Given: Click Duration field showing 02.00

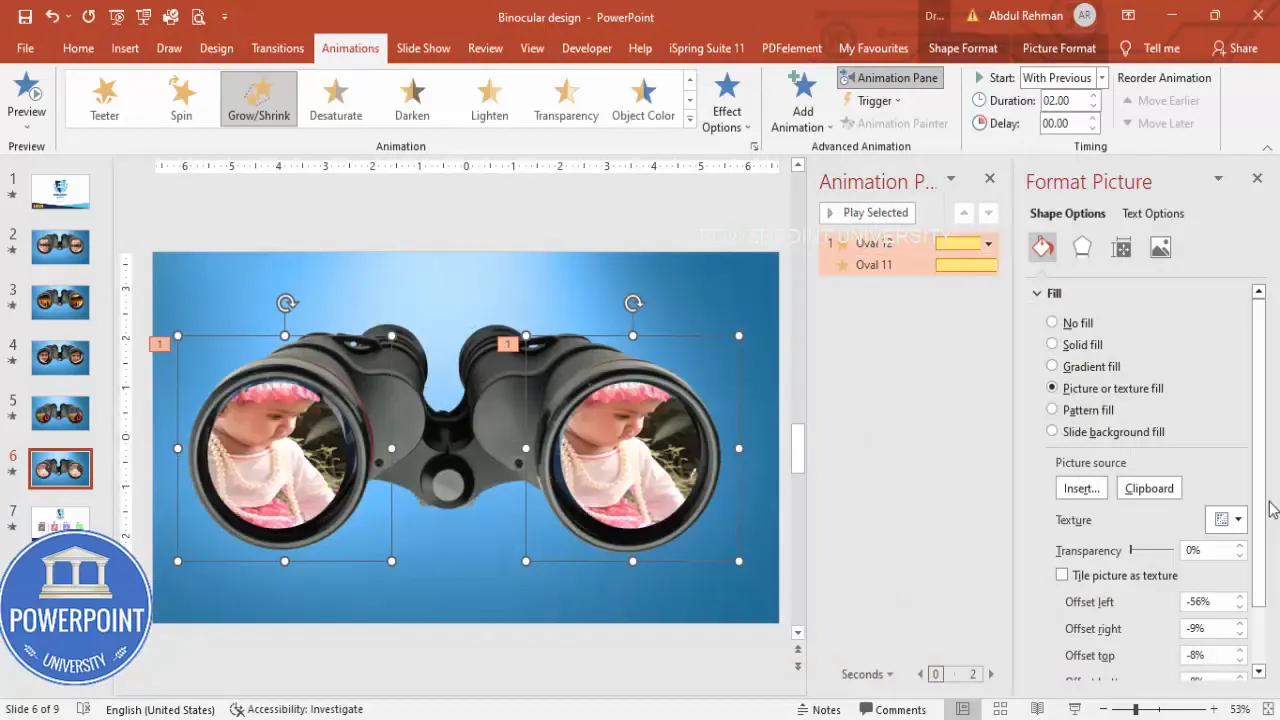Looking at the screenshot, I should (1062, 100).
